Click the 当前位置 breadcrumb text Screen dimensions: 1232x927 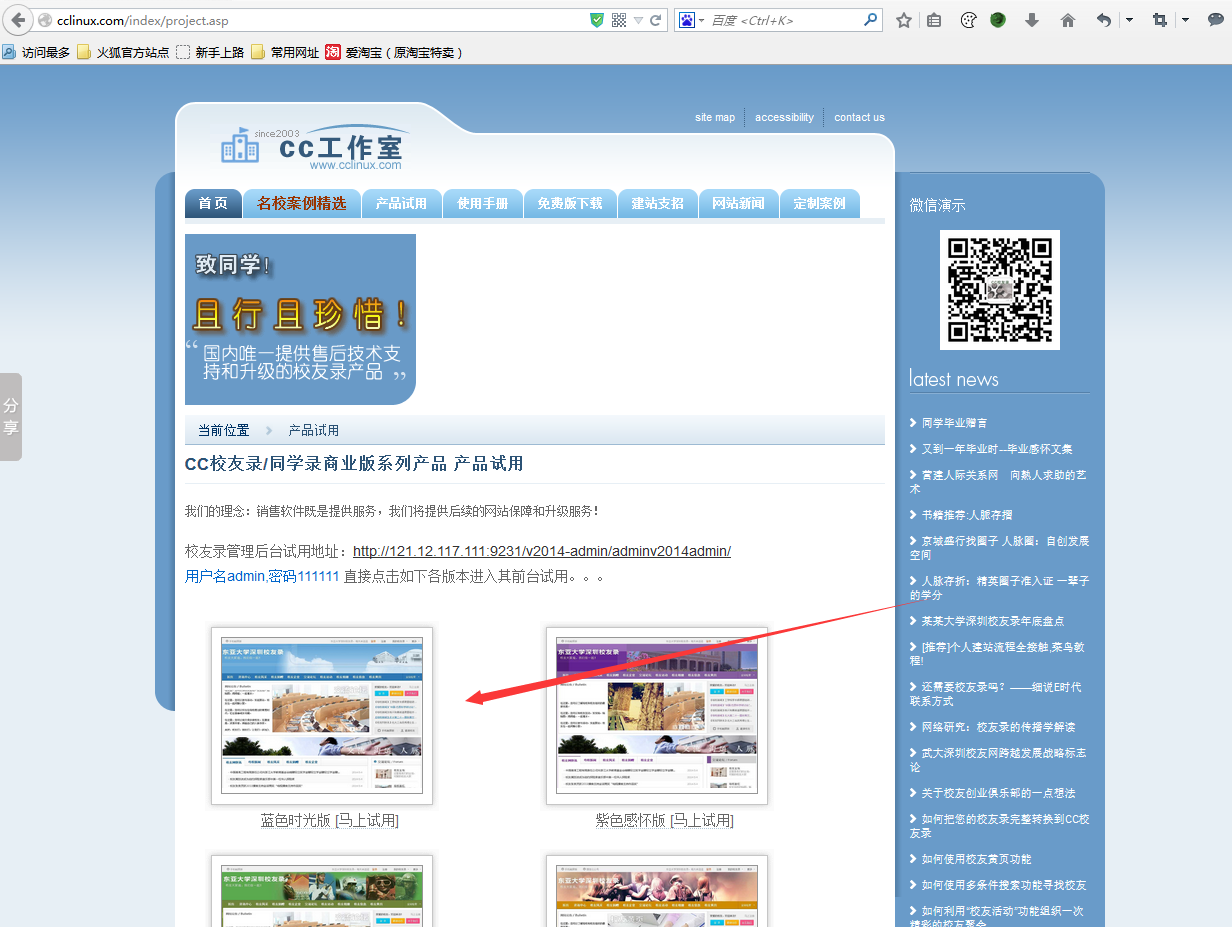tap(223, 430)
